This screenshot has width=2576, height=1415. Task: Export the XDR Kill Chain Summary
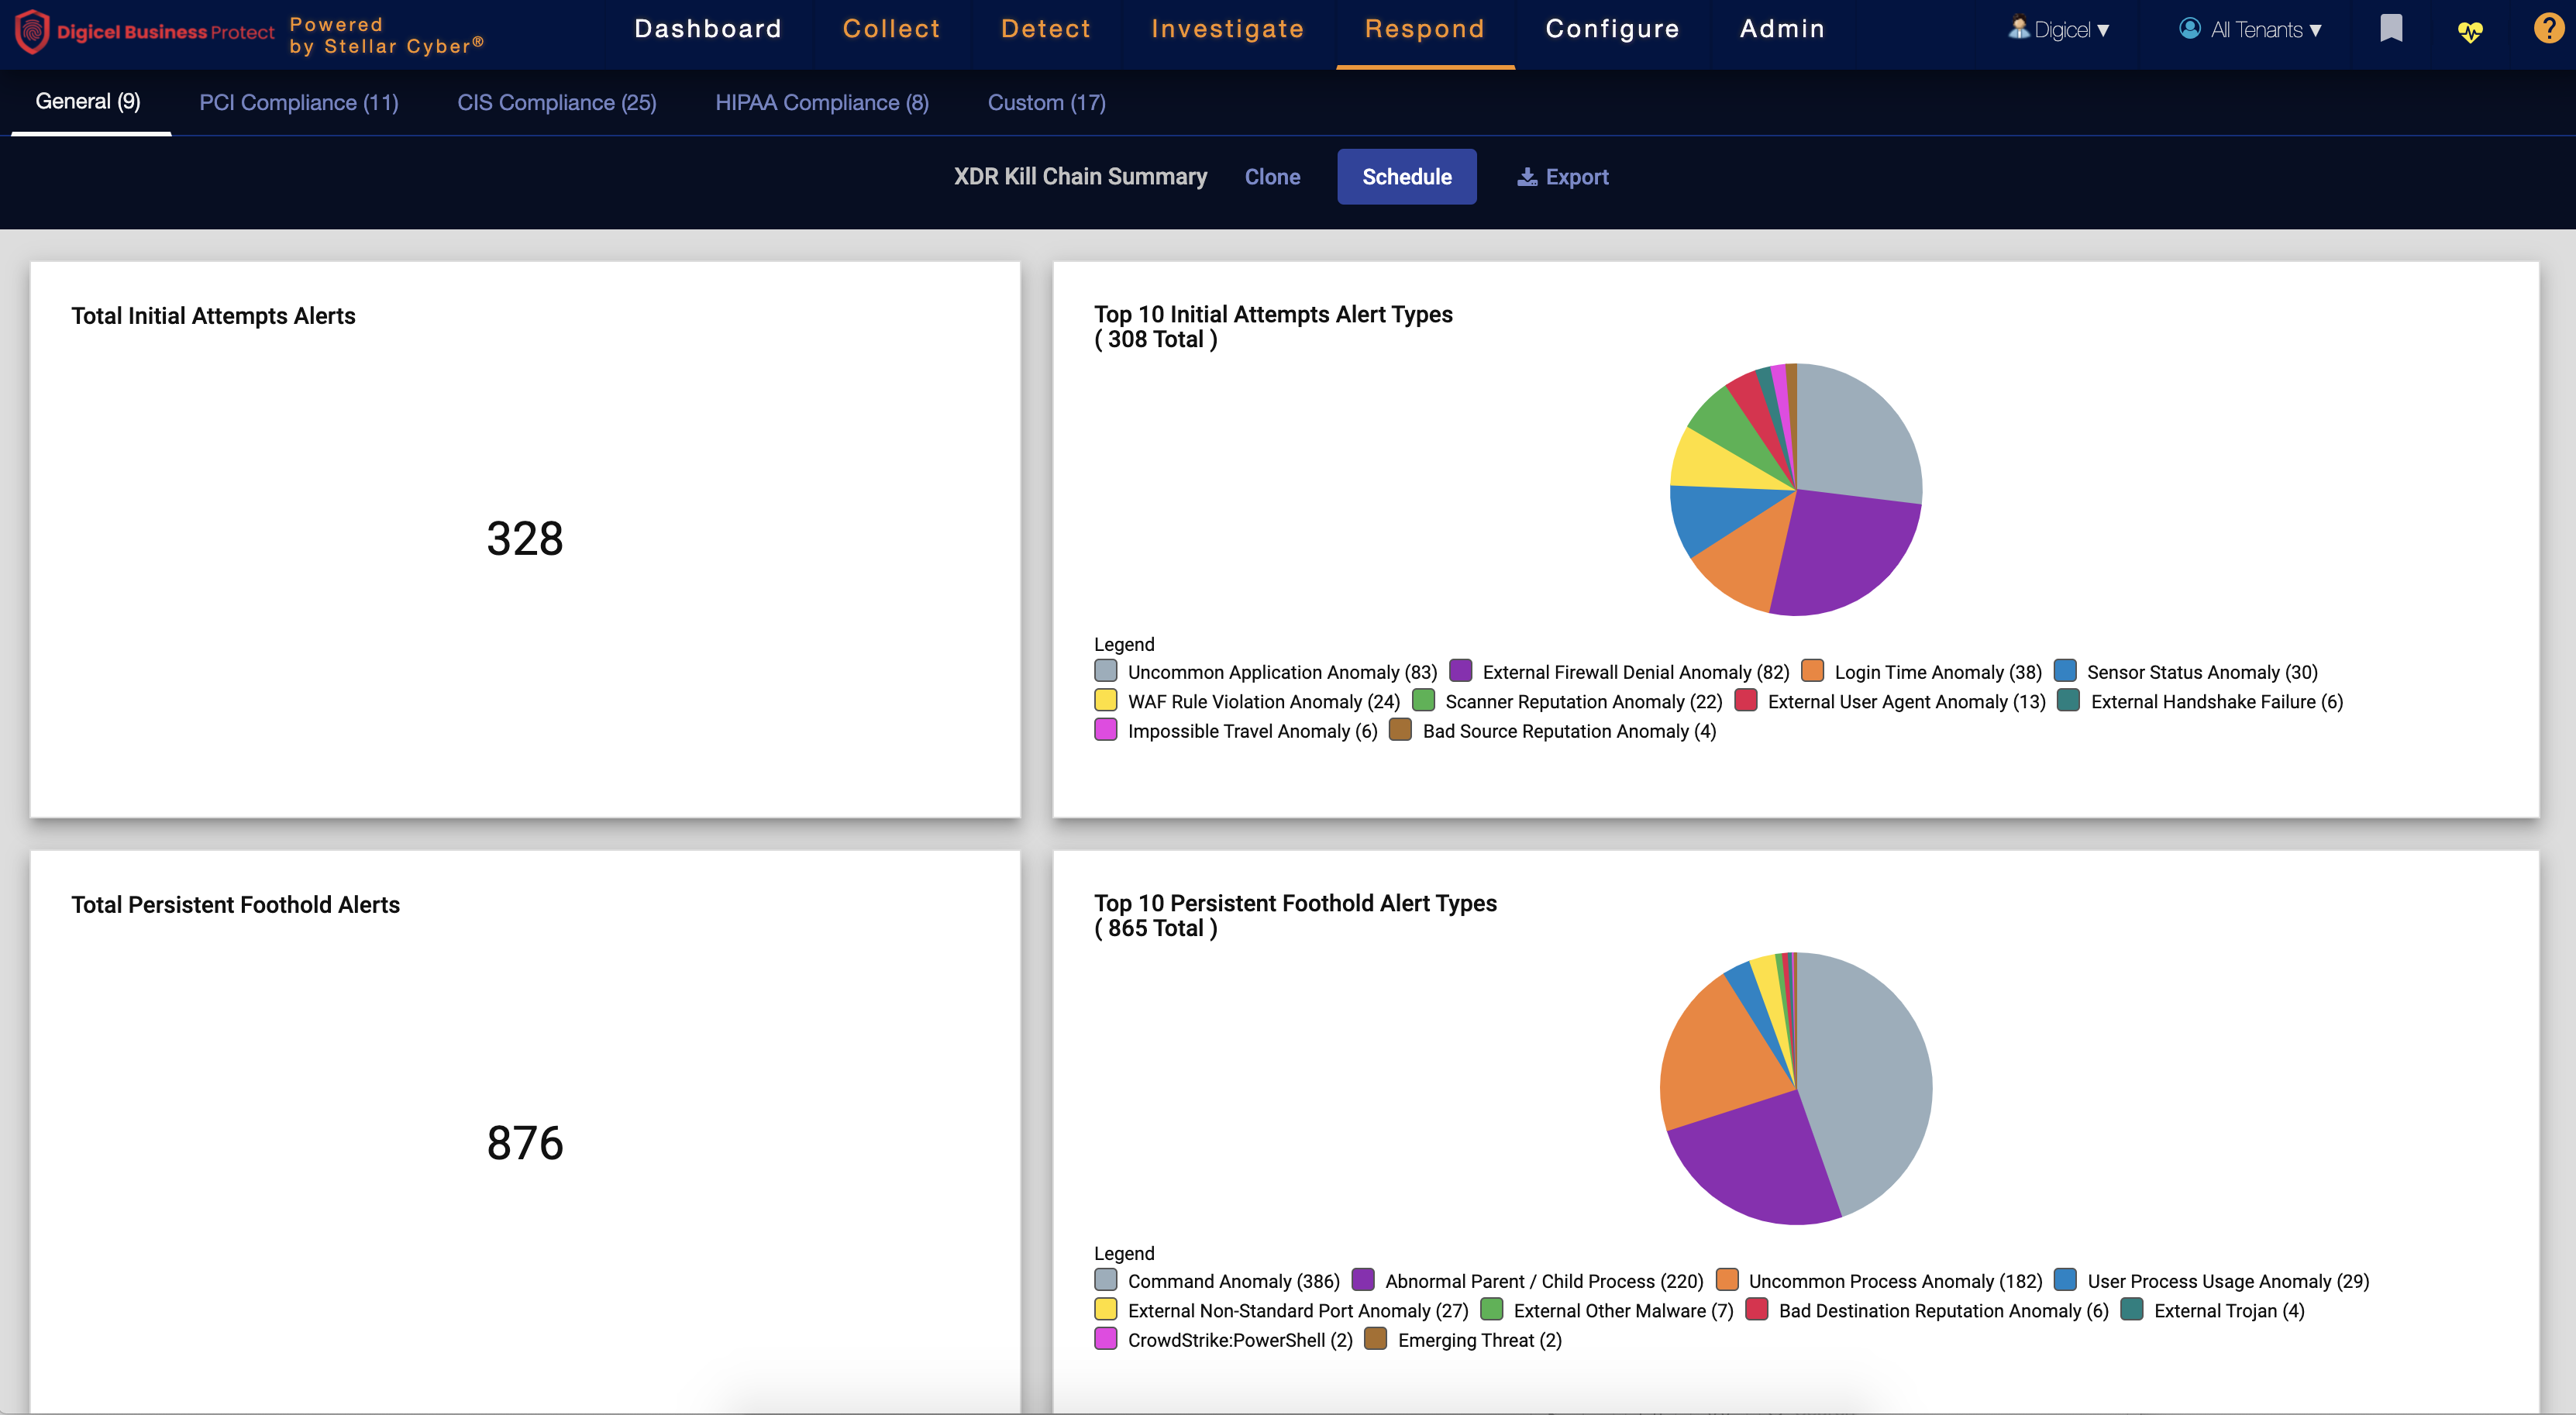1562,177
